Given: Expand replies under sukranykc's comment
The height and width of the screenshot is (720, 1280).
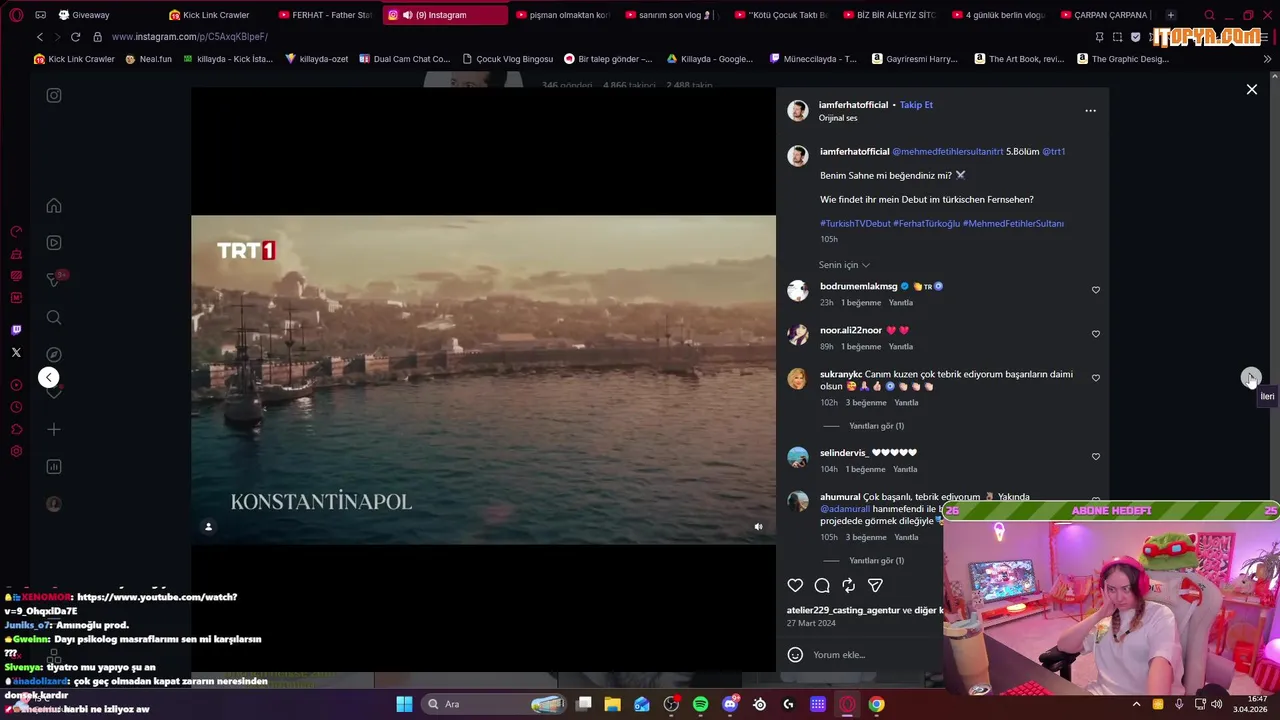Looking at the screenshot, I should [x=876, y=426].
